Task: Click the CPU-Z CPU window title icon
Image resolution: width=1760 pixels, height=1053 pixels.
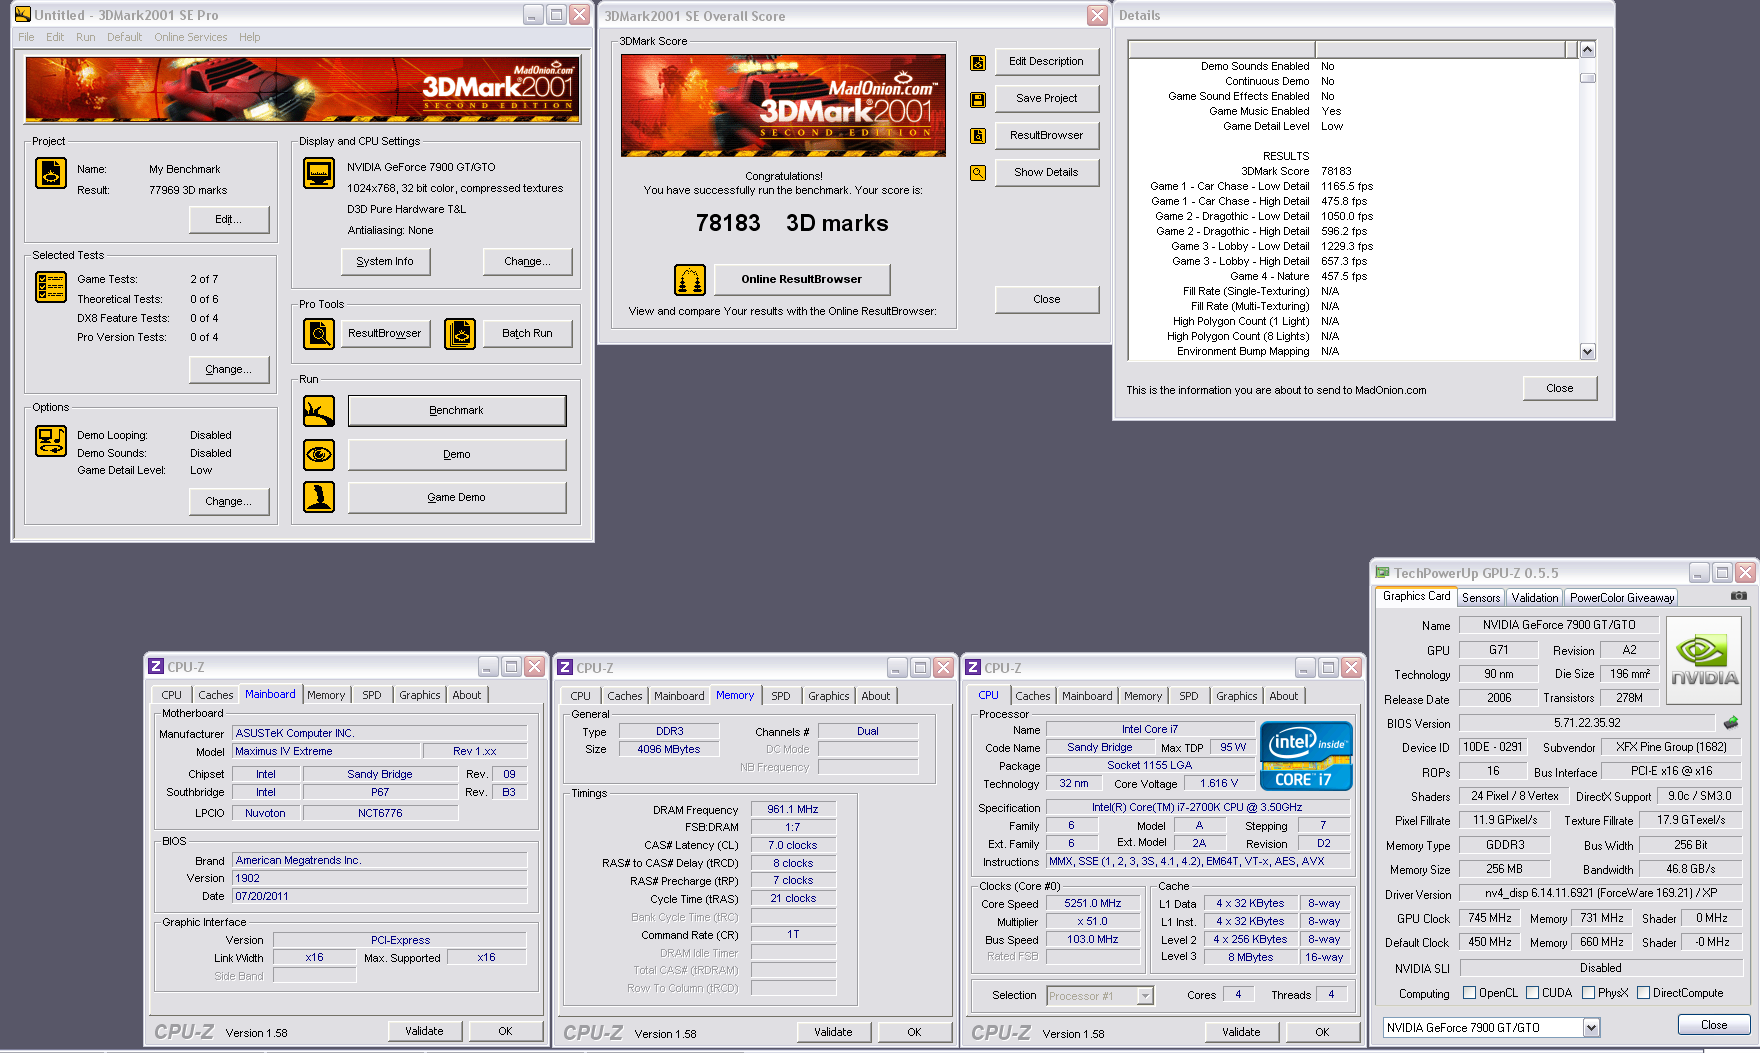Action: point(973,667)
